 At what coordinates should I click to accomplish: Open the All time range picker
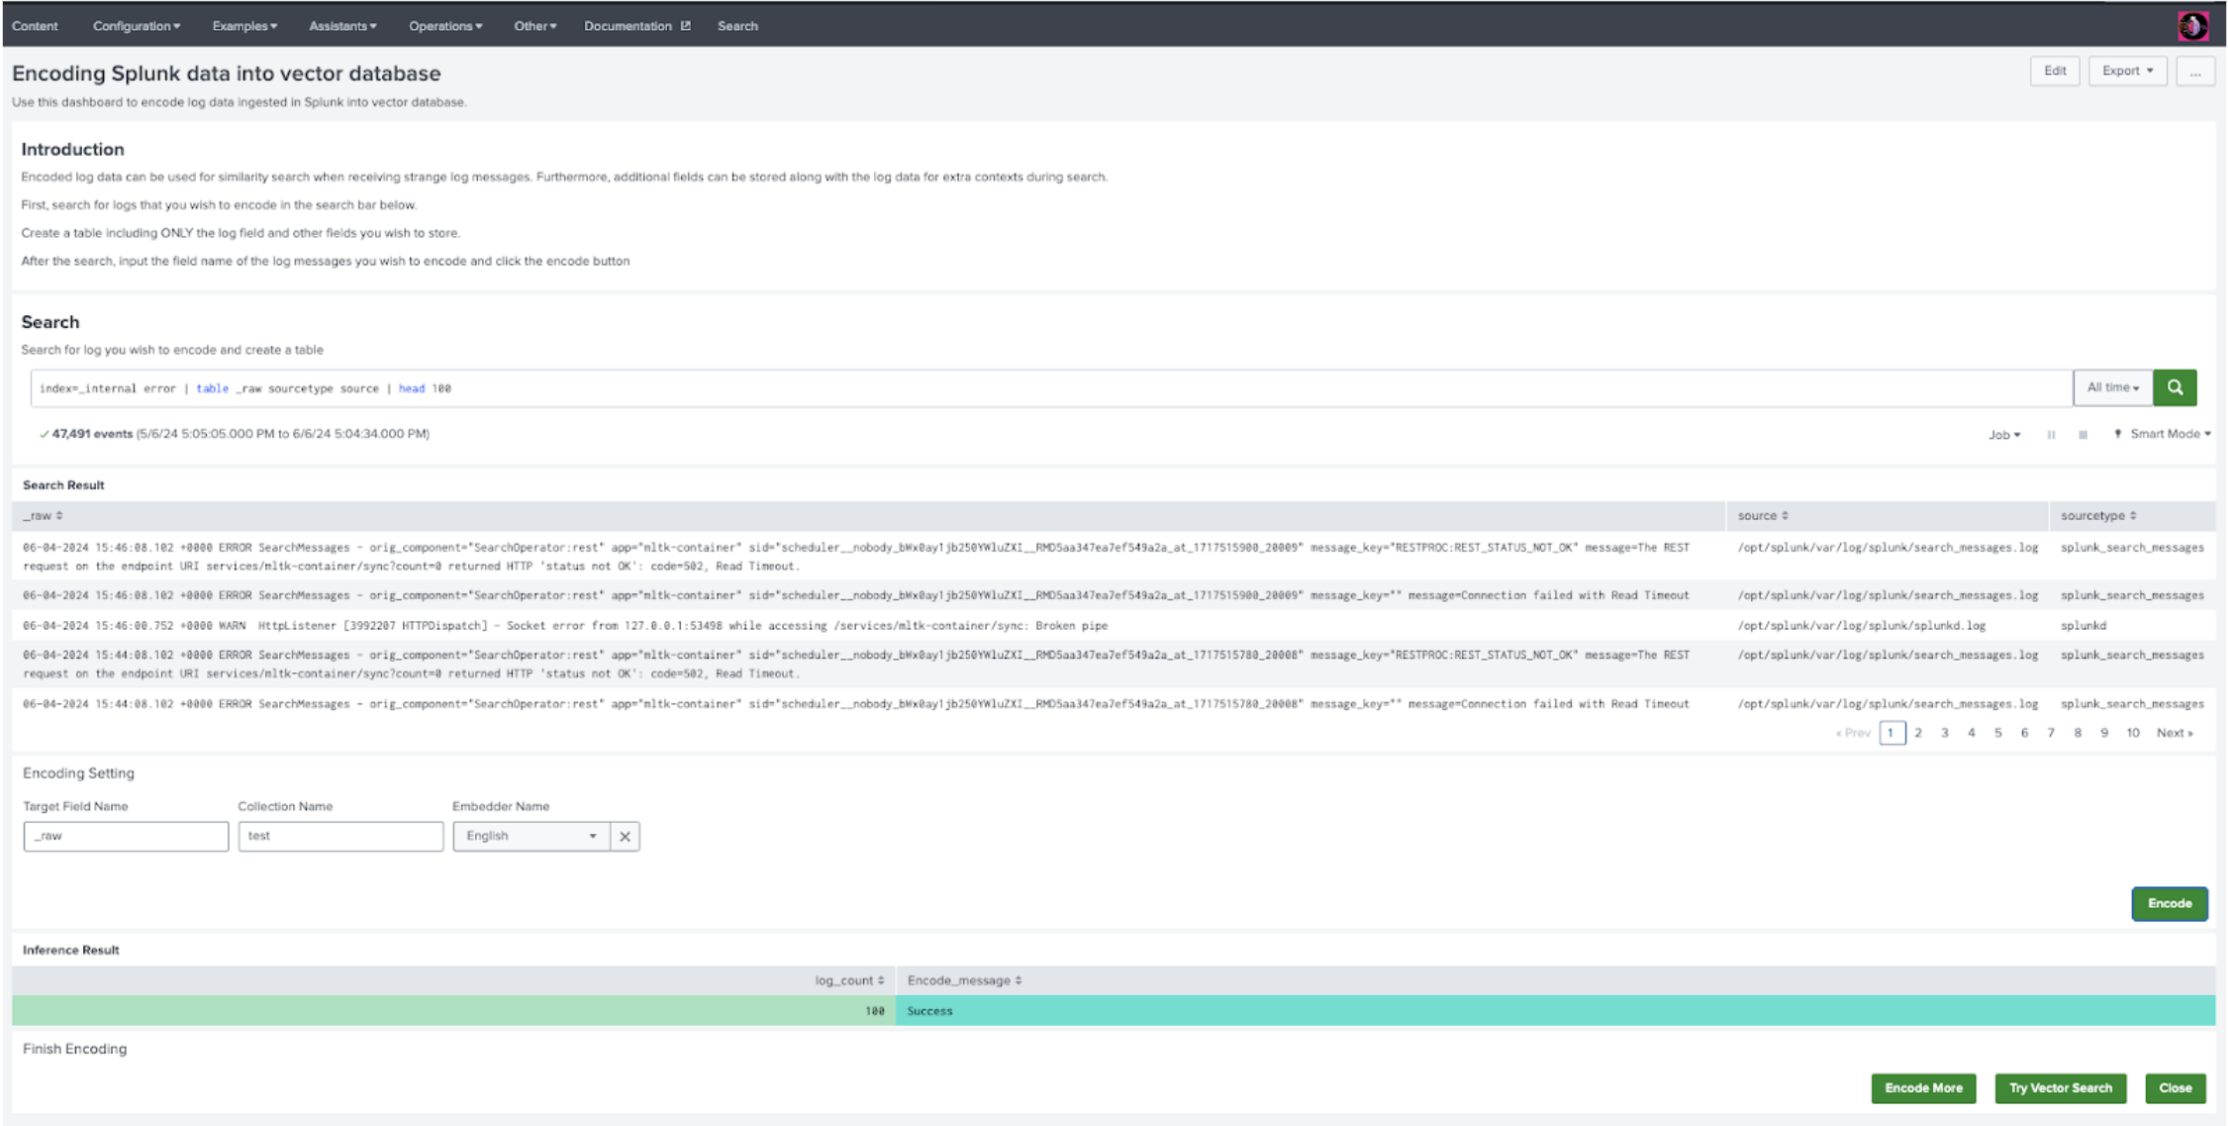point(2113,388)
